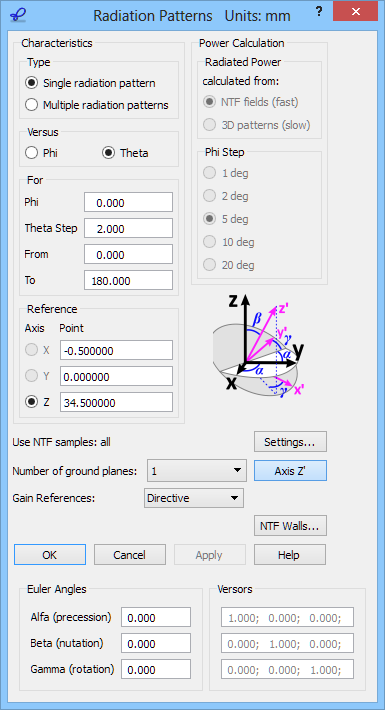Click the 'Gain References:' label

[x=53, y=498]
